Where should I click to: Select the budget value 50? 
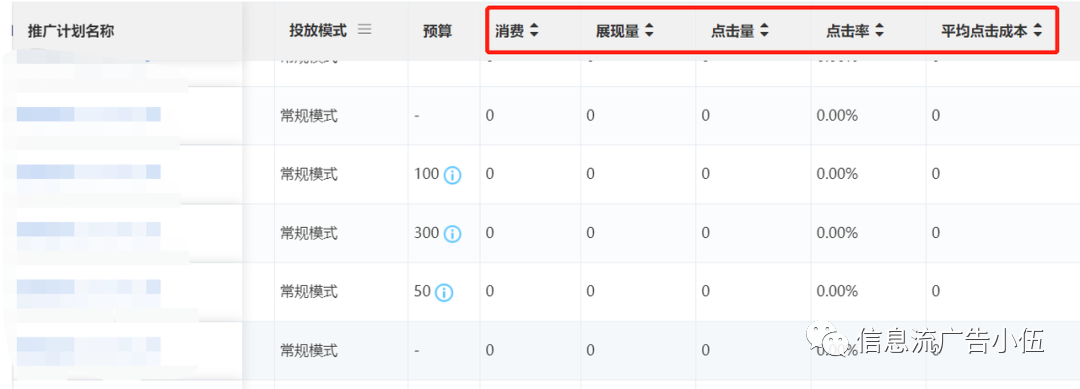pos(423,292)
